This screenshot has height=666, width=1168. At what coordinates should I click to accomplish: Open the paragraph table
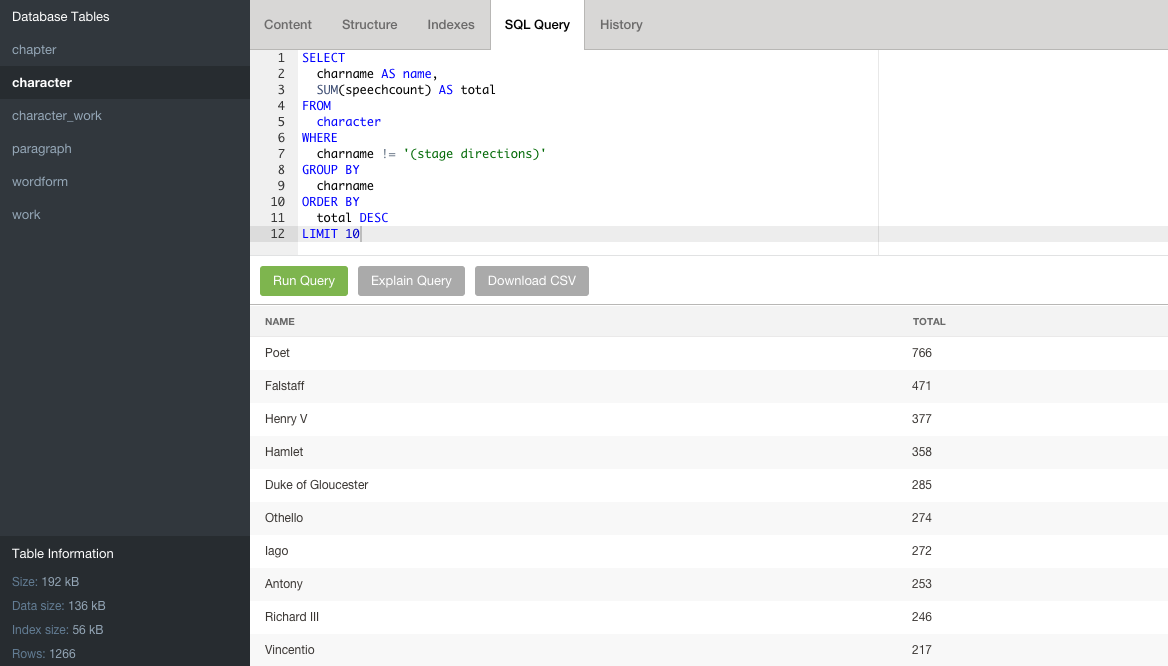(42, 149)
